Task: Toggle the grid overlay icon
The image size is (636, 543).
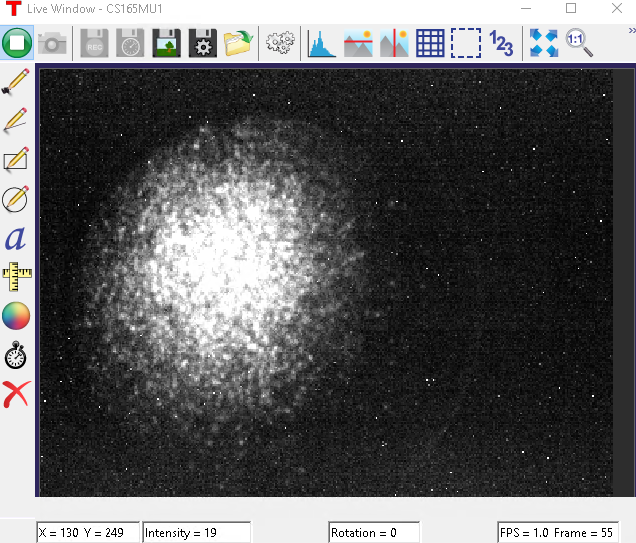Action: tap(430, 43)
